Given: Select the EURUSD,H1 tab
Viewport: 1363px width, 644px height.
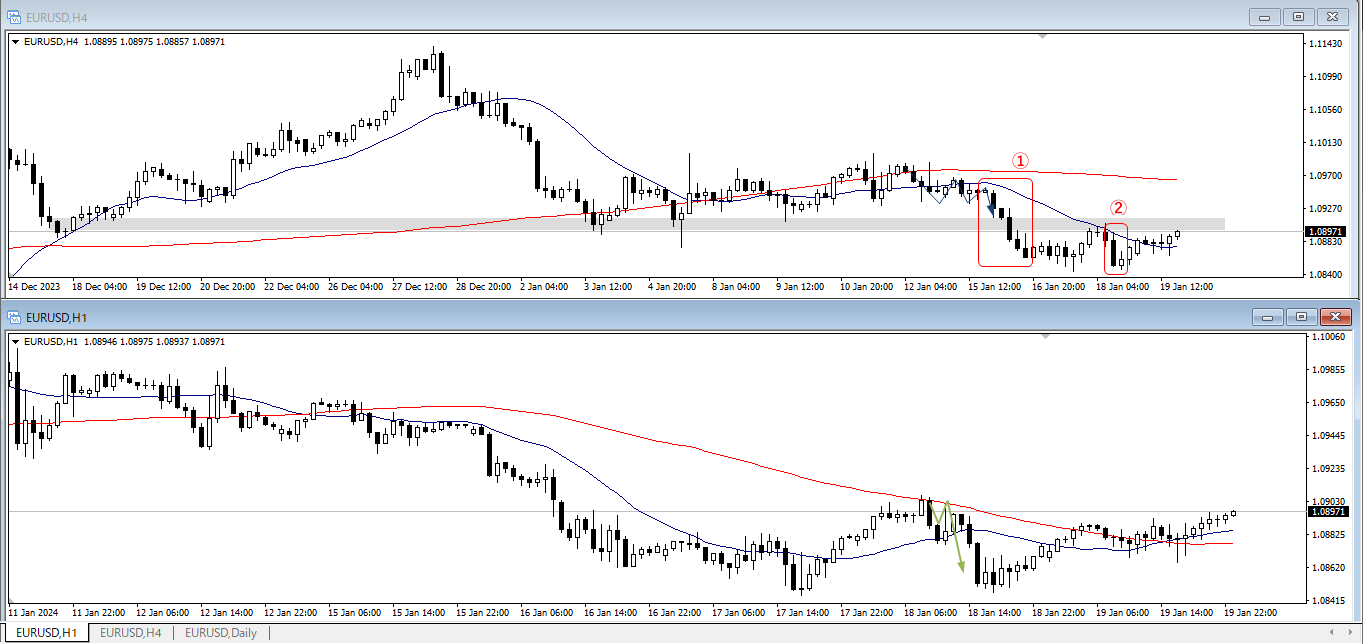Looking at the screenshot, I should (44, 633).
